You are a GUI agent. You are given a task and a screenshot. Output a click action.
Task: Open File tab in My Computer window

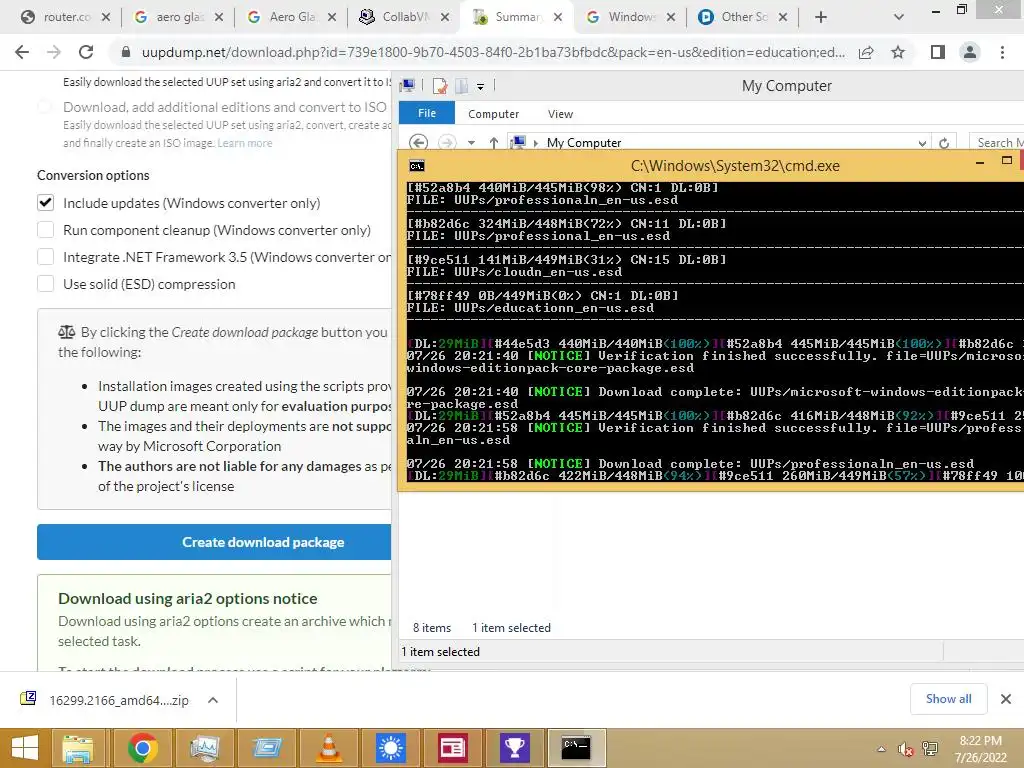(426, 113)
